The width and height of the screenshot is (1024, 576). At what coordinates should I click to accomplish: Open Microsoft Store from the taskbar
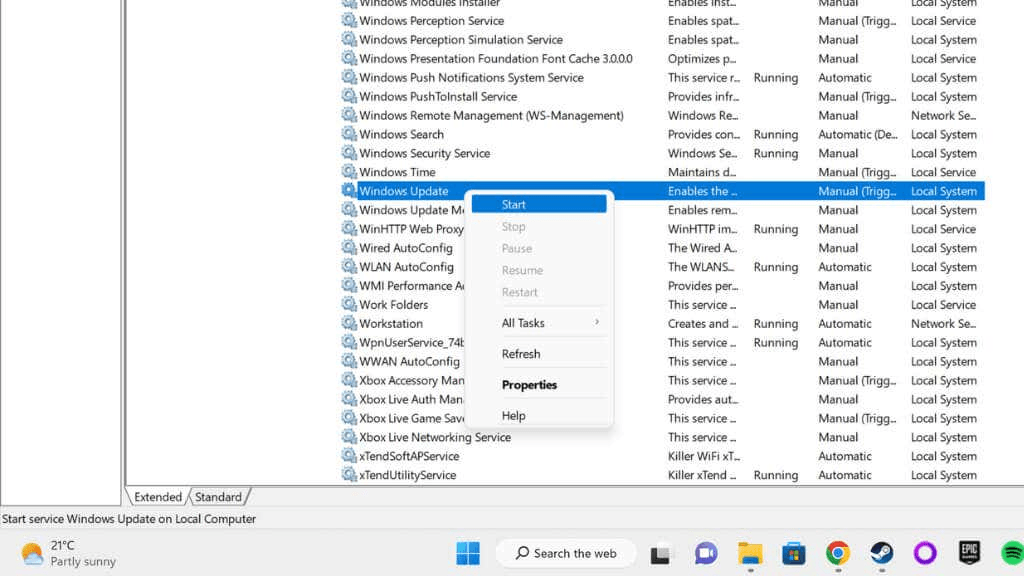[793, 554]
